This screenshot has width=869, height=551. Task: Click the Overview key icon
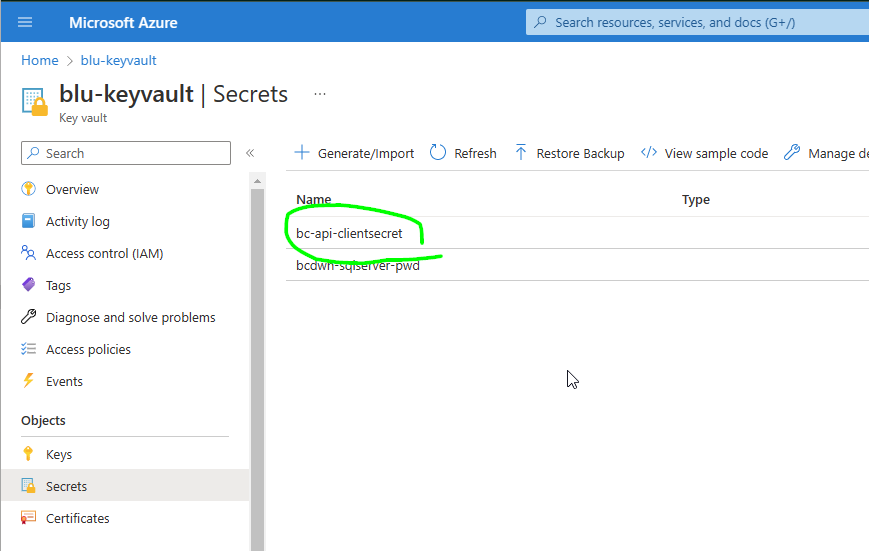pyautogui.click(x=28, y=189)
